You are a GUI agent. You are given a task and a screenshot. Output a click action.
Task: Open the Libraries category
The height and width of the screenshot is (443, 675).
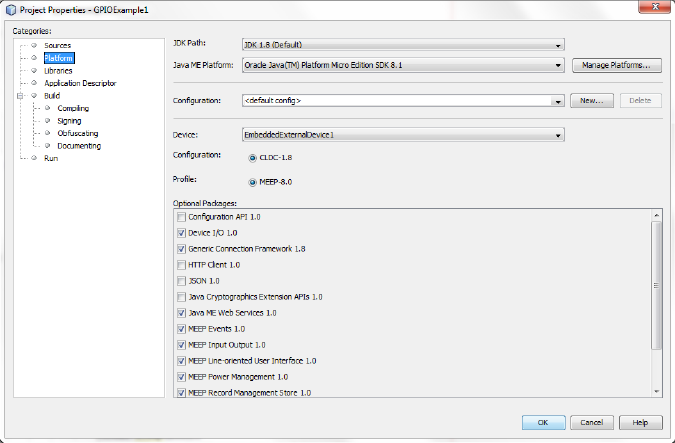coord(58,71)
